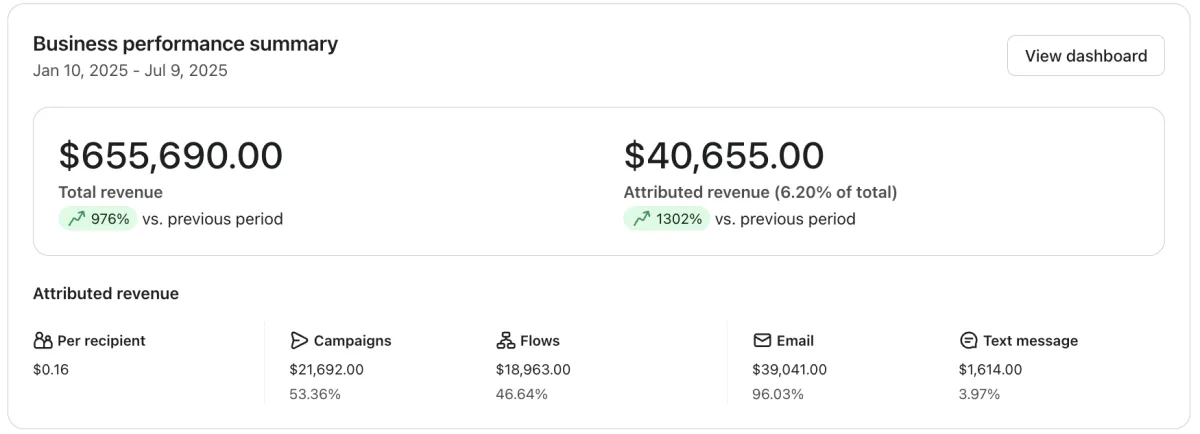This screenshot has height=434, width=1200.
Task: Open the Campaigns revenue label
Action: coord(352,341)
